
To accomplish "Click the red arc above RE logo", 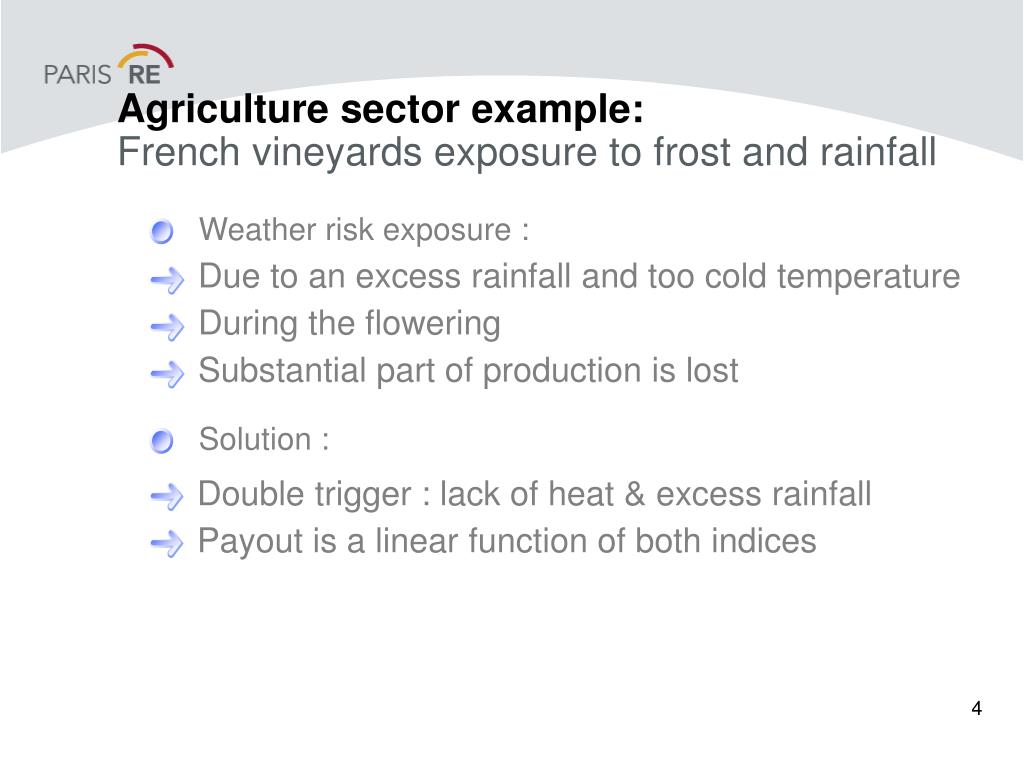I will coord(153,55).
